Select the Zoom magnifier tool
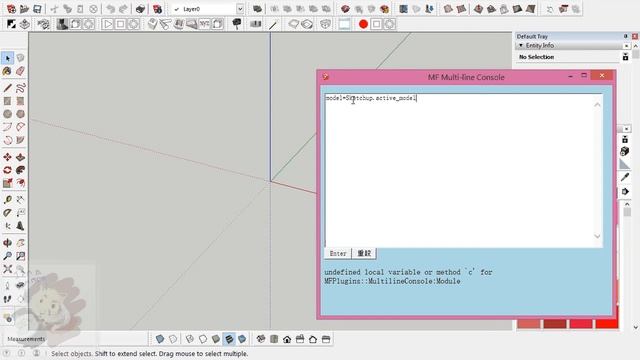 7,256
